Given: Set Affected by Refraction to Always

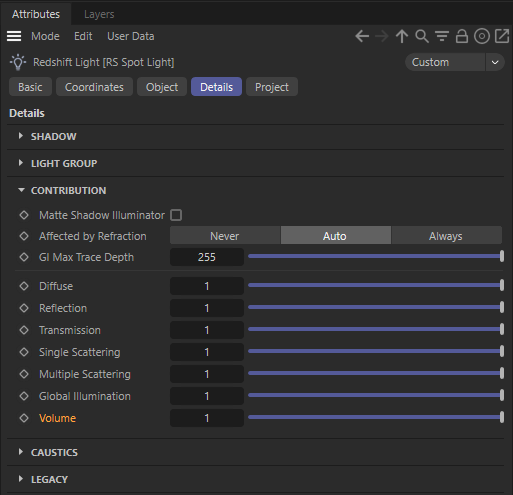Looking at the screenshot, I should (446, 236).
